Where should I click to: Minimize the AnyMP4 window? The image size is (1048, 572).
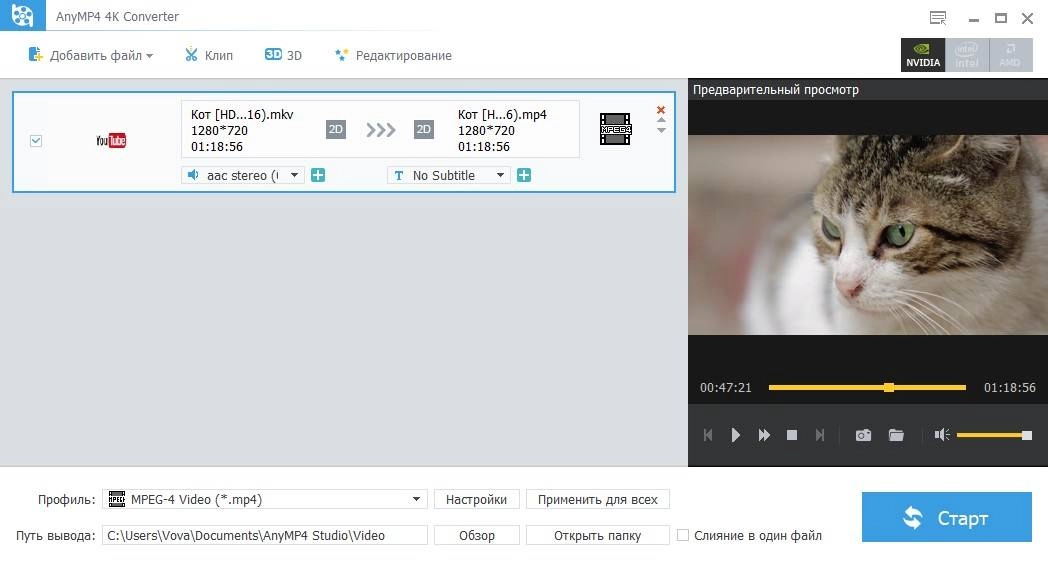974,19
